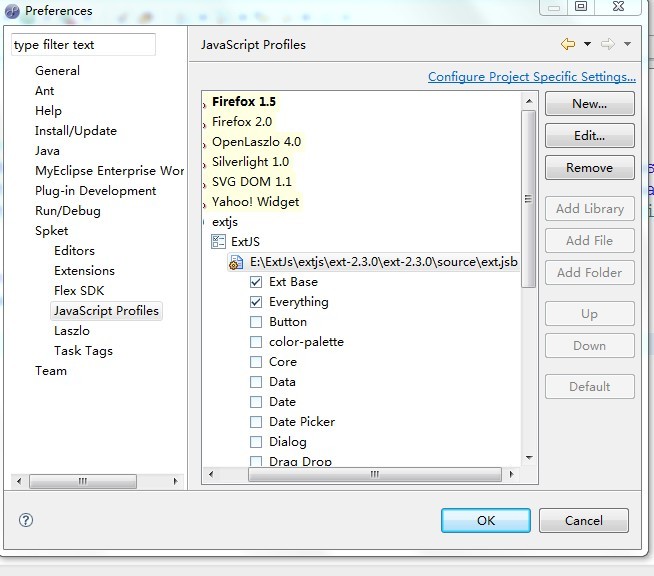Screen dimensions: 654x576
Task: Click profile list scroll down arrow
Action: (x=529, y=458)
